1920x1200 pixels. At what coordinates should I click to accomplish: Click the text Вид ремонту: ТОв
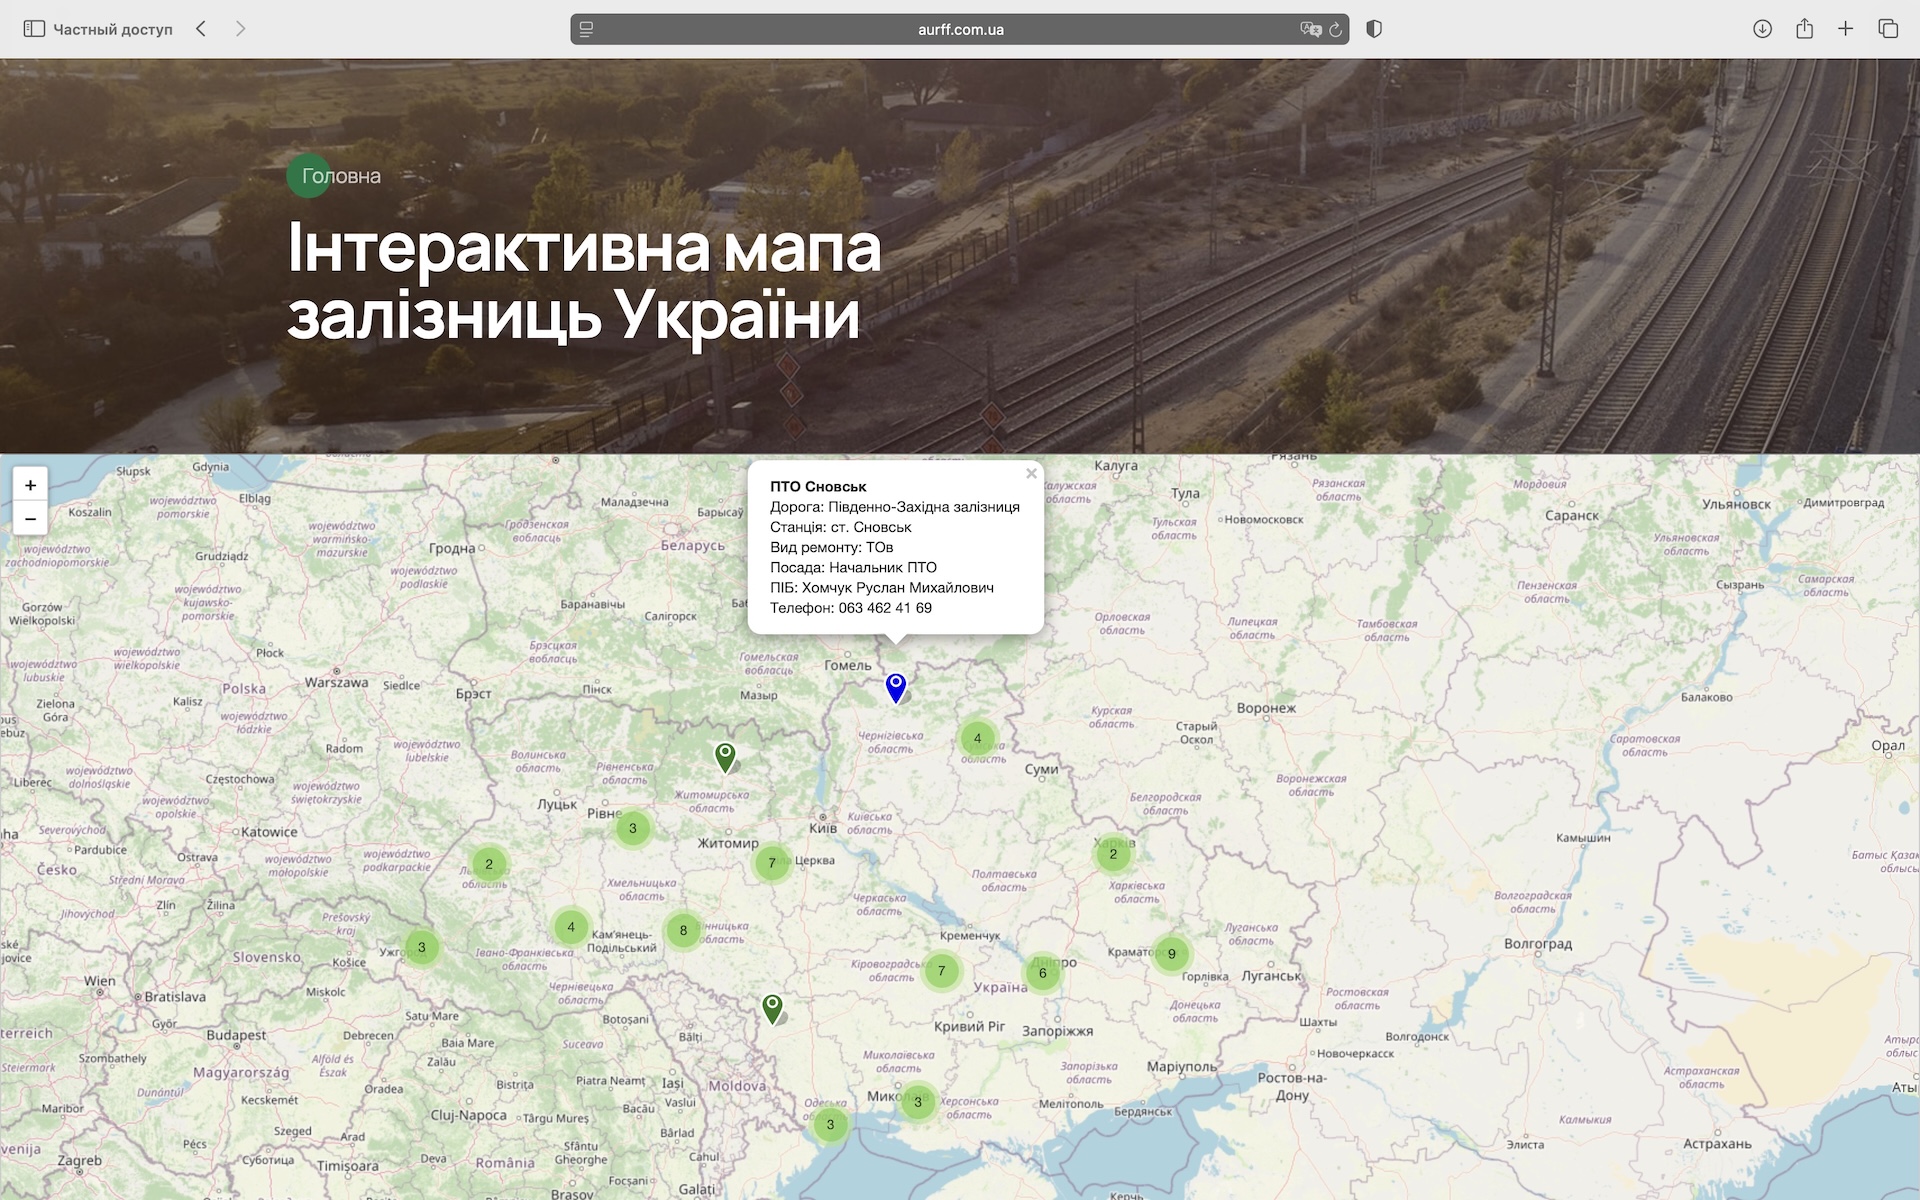832,547
